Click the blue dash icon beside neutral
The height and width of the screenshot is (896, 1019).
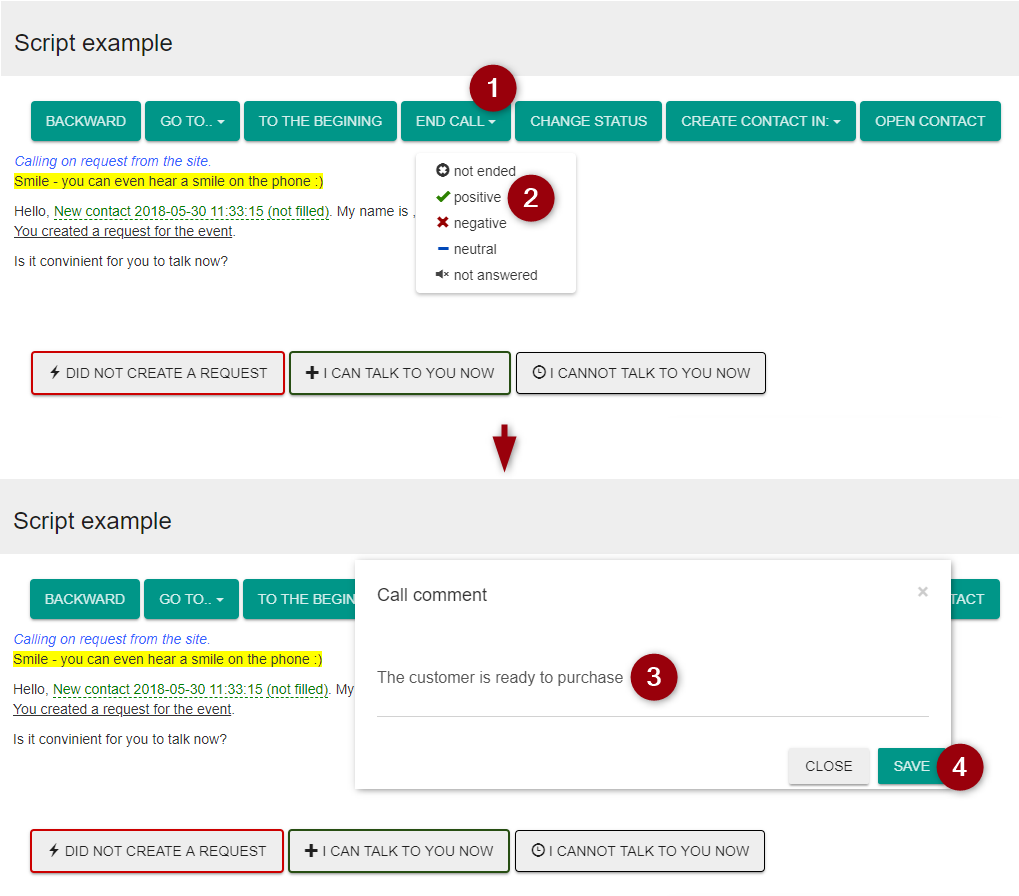[443, 249]
